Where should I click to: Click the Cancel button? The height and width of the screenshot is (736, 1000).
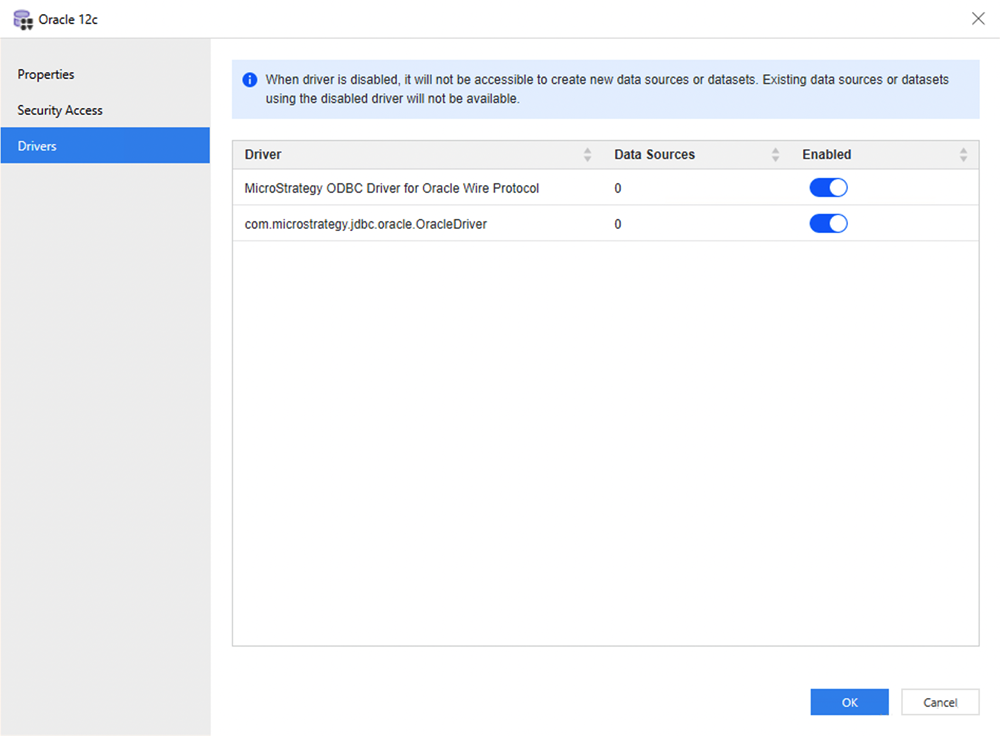tap(939, 702)
